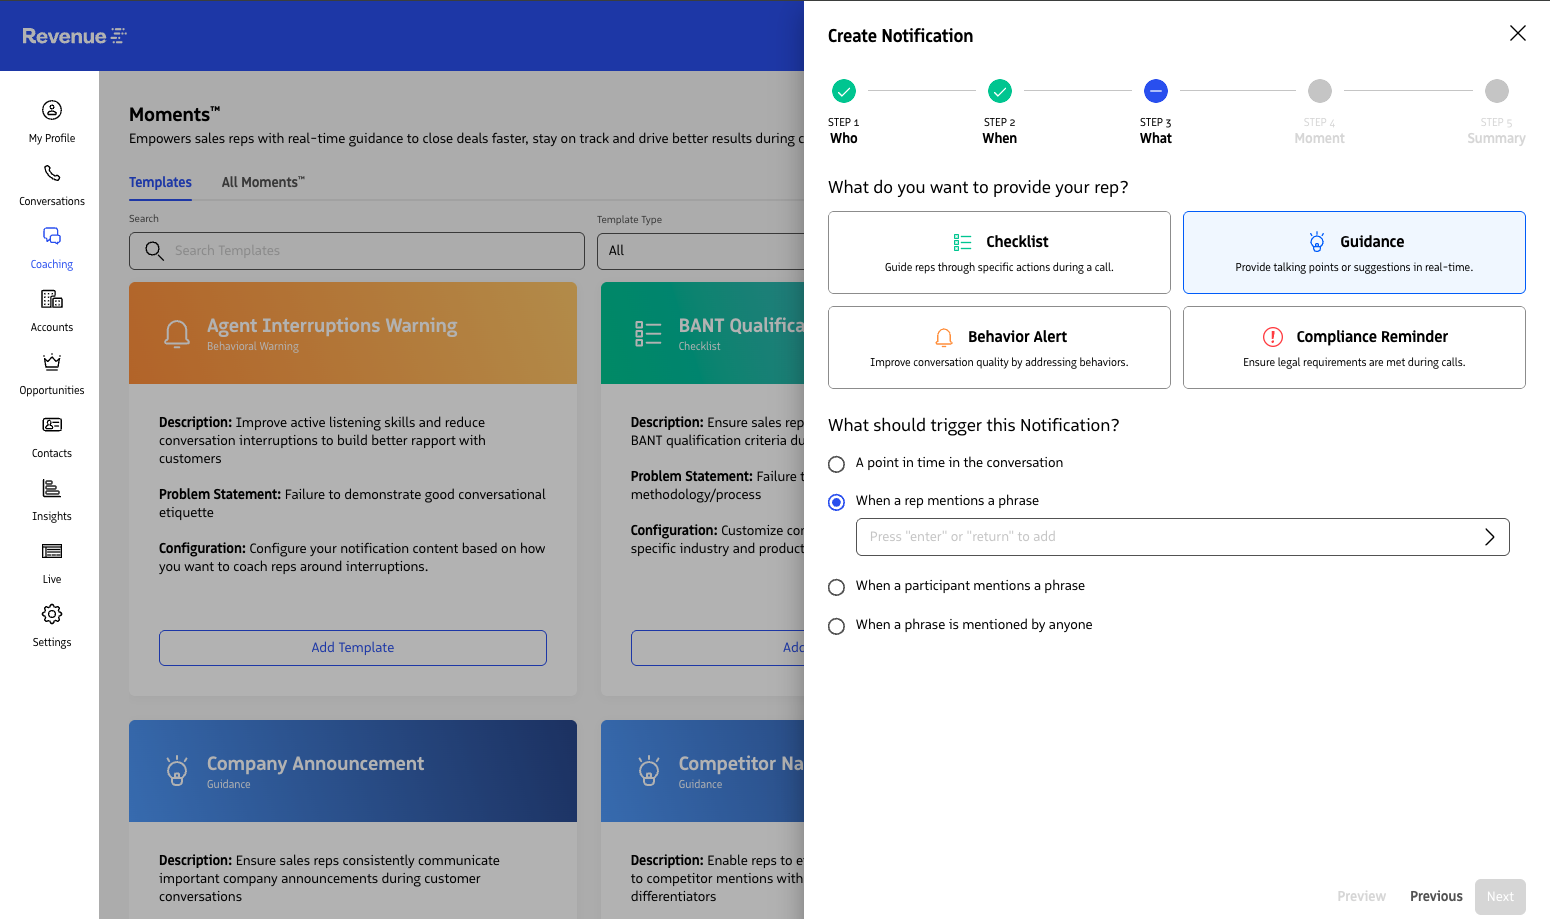The image size is (1550, 919).
Task: Click the arrow in the phrase input
Action: 1489,537
